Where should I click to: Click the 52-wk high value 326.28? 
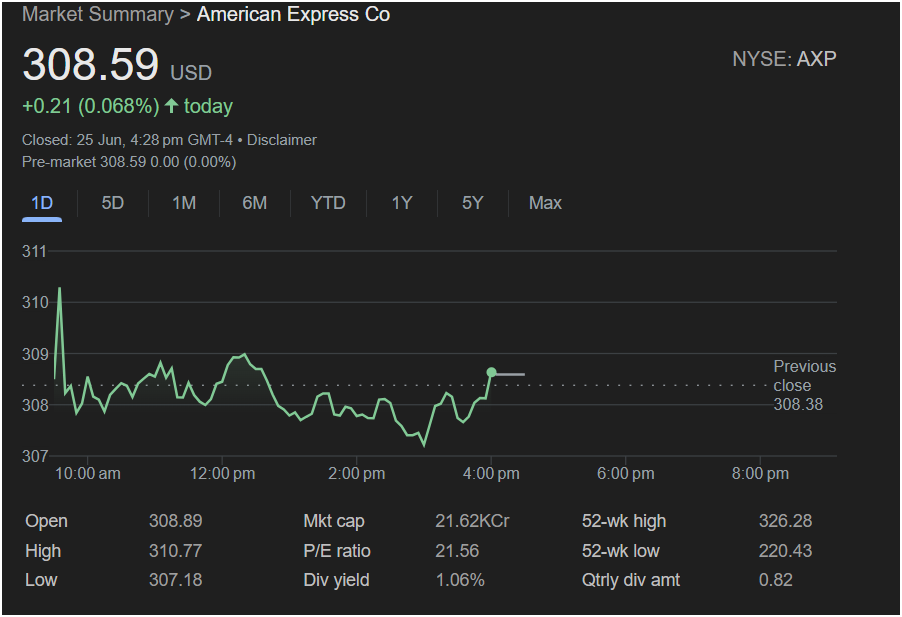click(x=785, y=521)
